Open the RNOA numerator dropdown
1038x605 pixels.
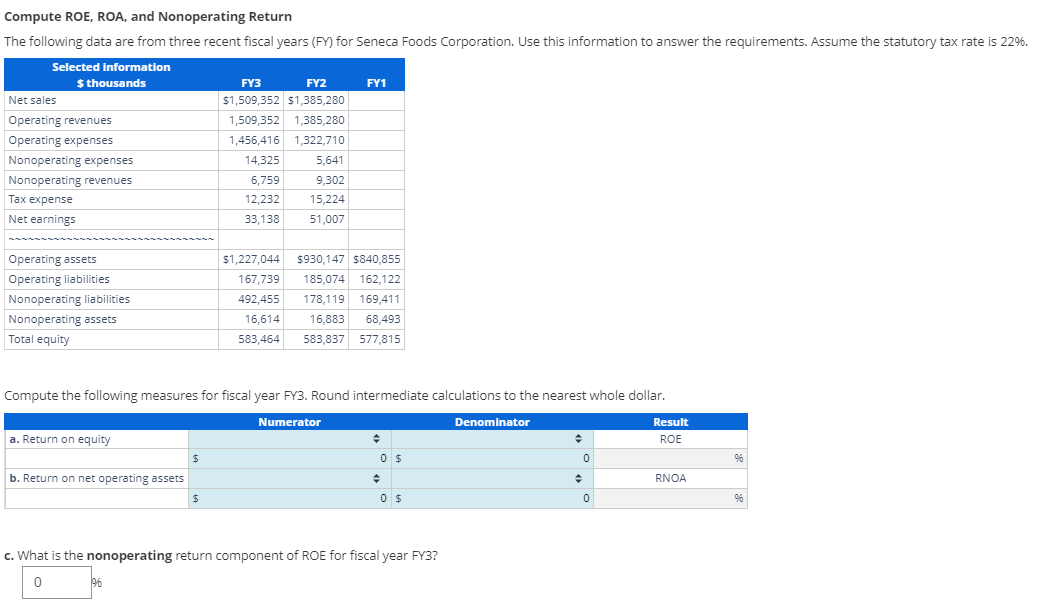tap(289, 478)
